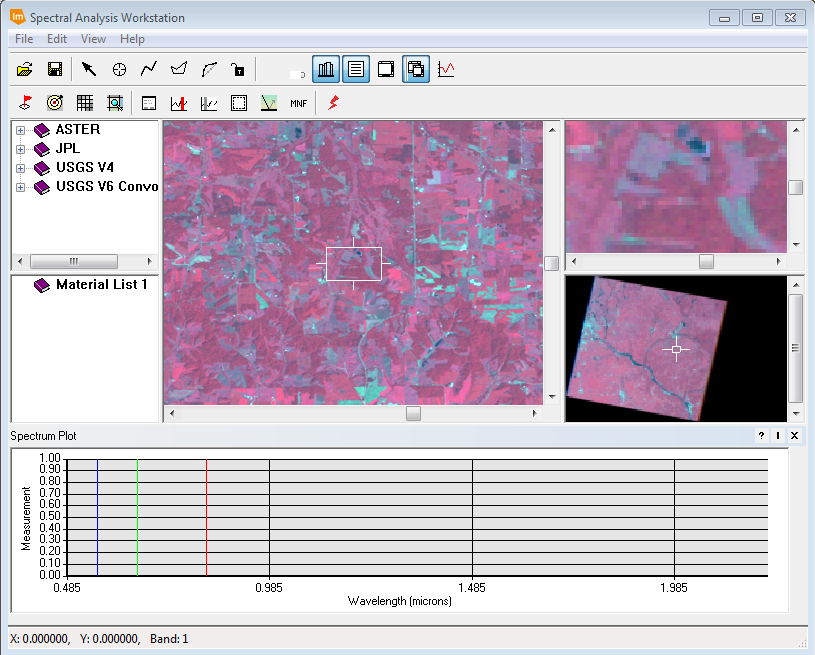Toggle the spectral library books panel
The width and height of the screenshot is (815, 655).
(x=326, y=69)
